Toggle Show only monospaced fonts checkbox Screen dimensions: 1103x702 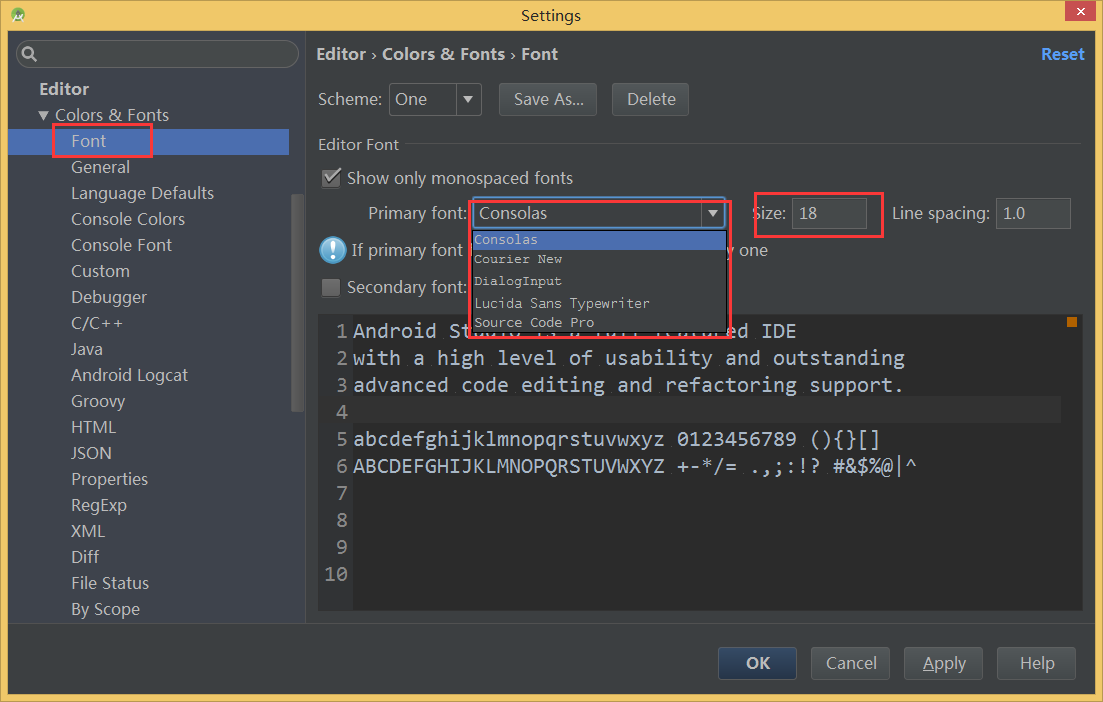pyautogui.click(x=331, y=178)
